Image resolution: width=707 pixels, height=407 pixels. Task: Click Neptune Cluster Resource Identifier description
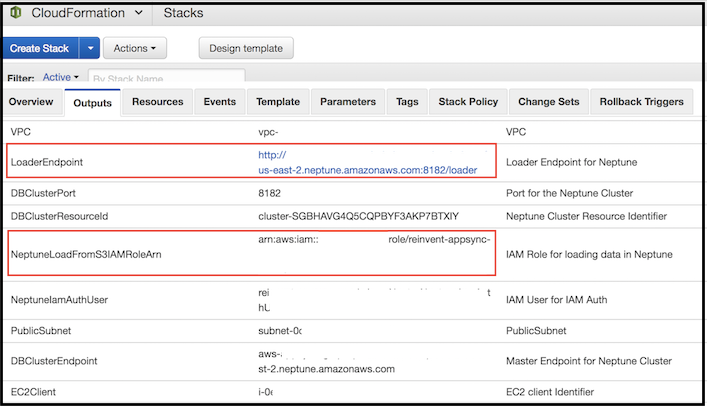point(586,216)
